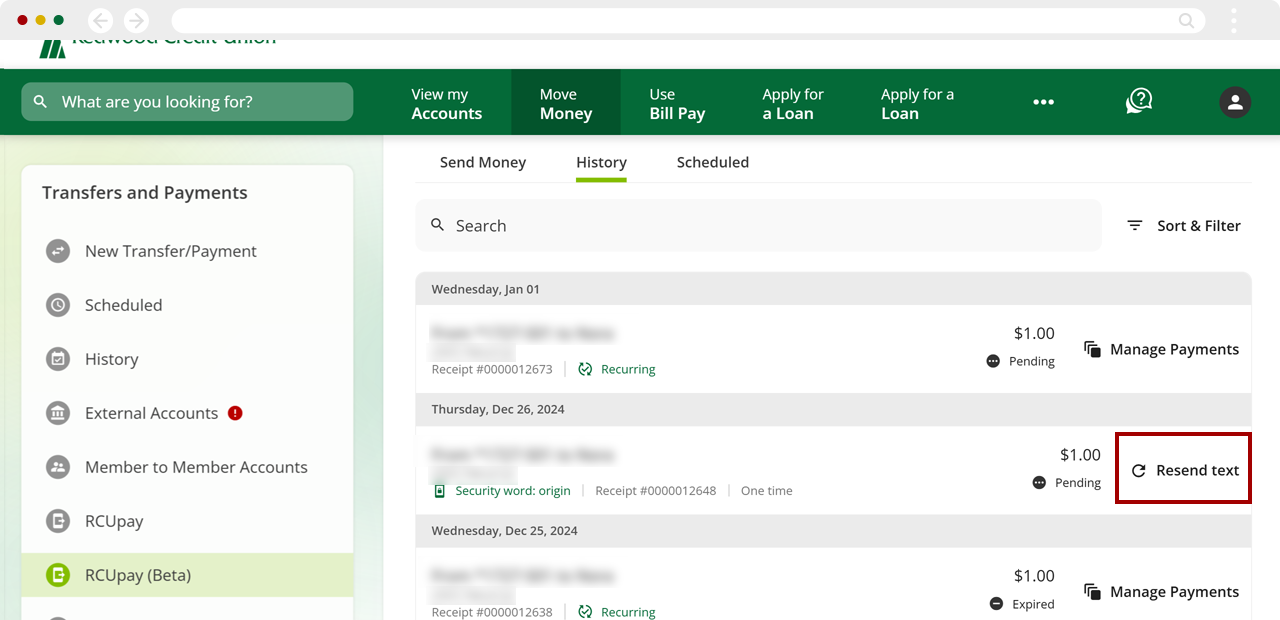Open the browser three-dot menu
Viewport: 1280px width, 620px height.
[1235, 20]
